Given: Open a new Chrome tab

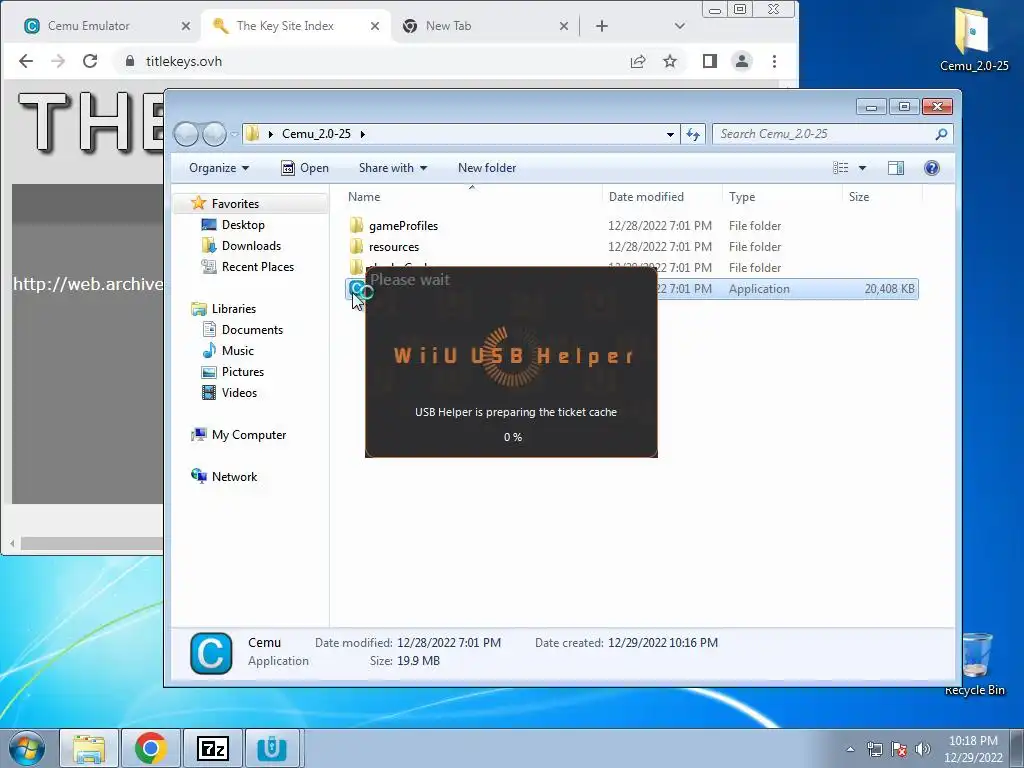Looking at the screenshot, I should pyautogui.click(x=602, y=26).
